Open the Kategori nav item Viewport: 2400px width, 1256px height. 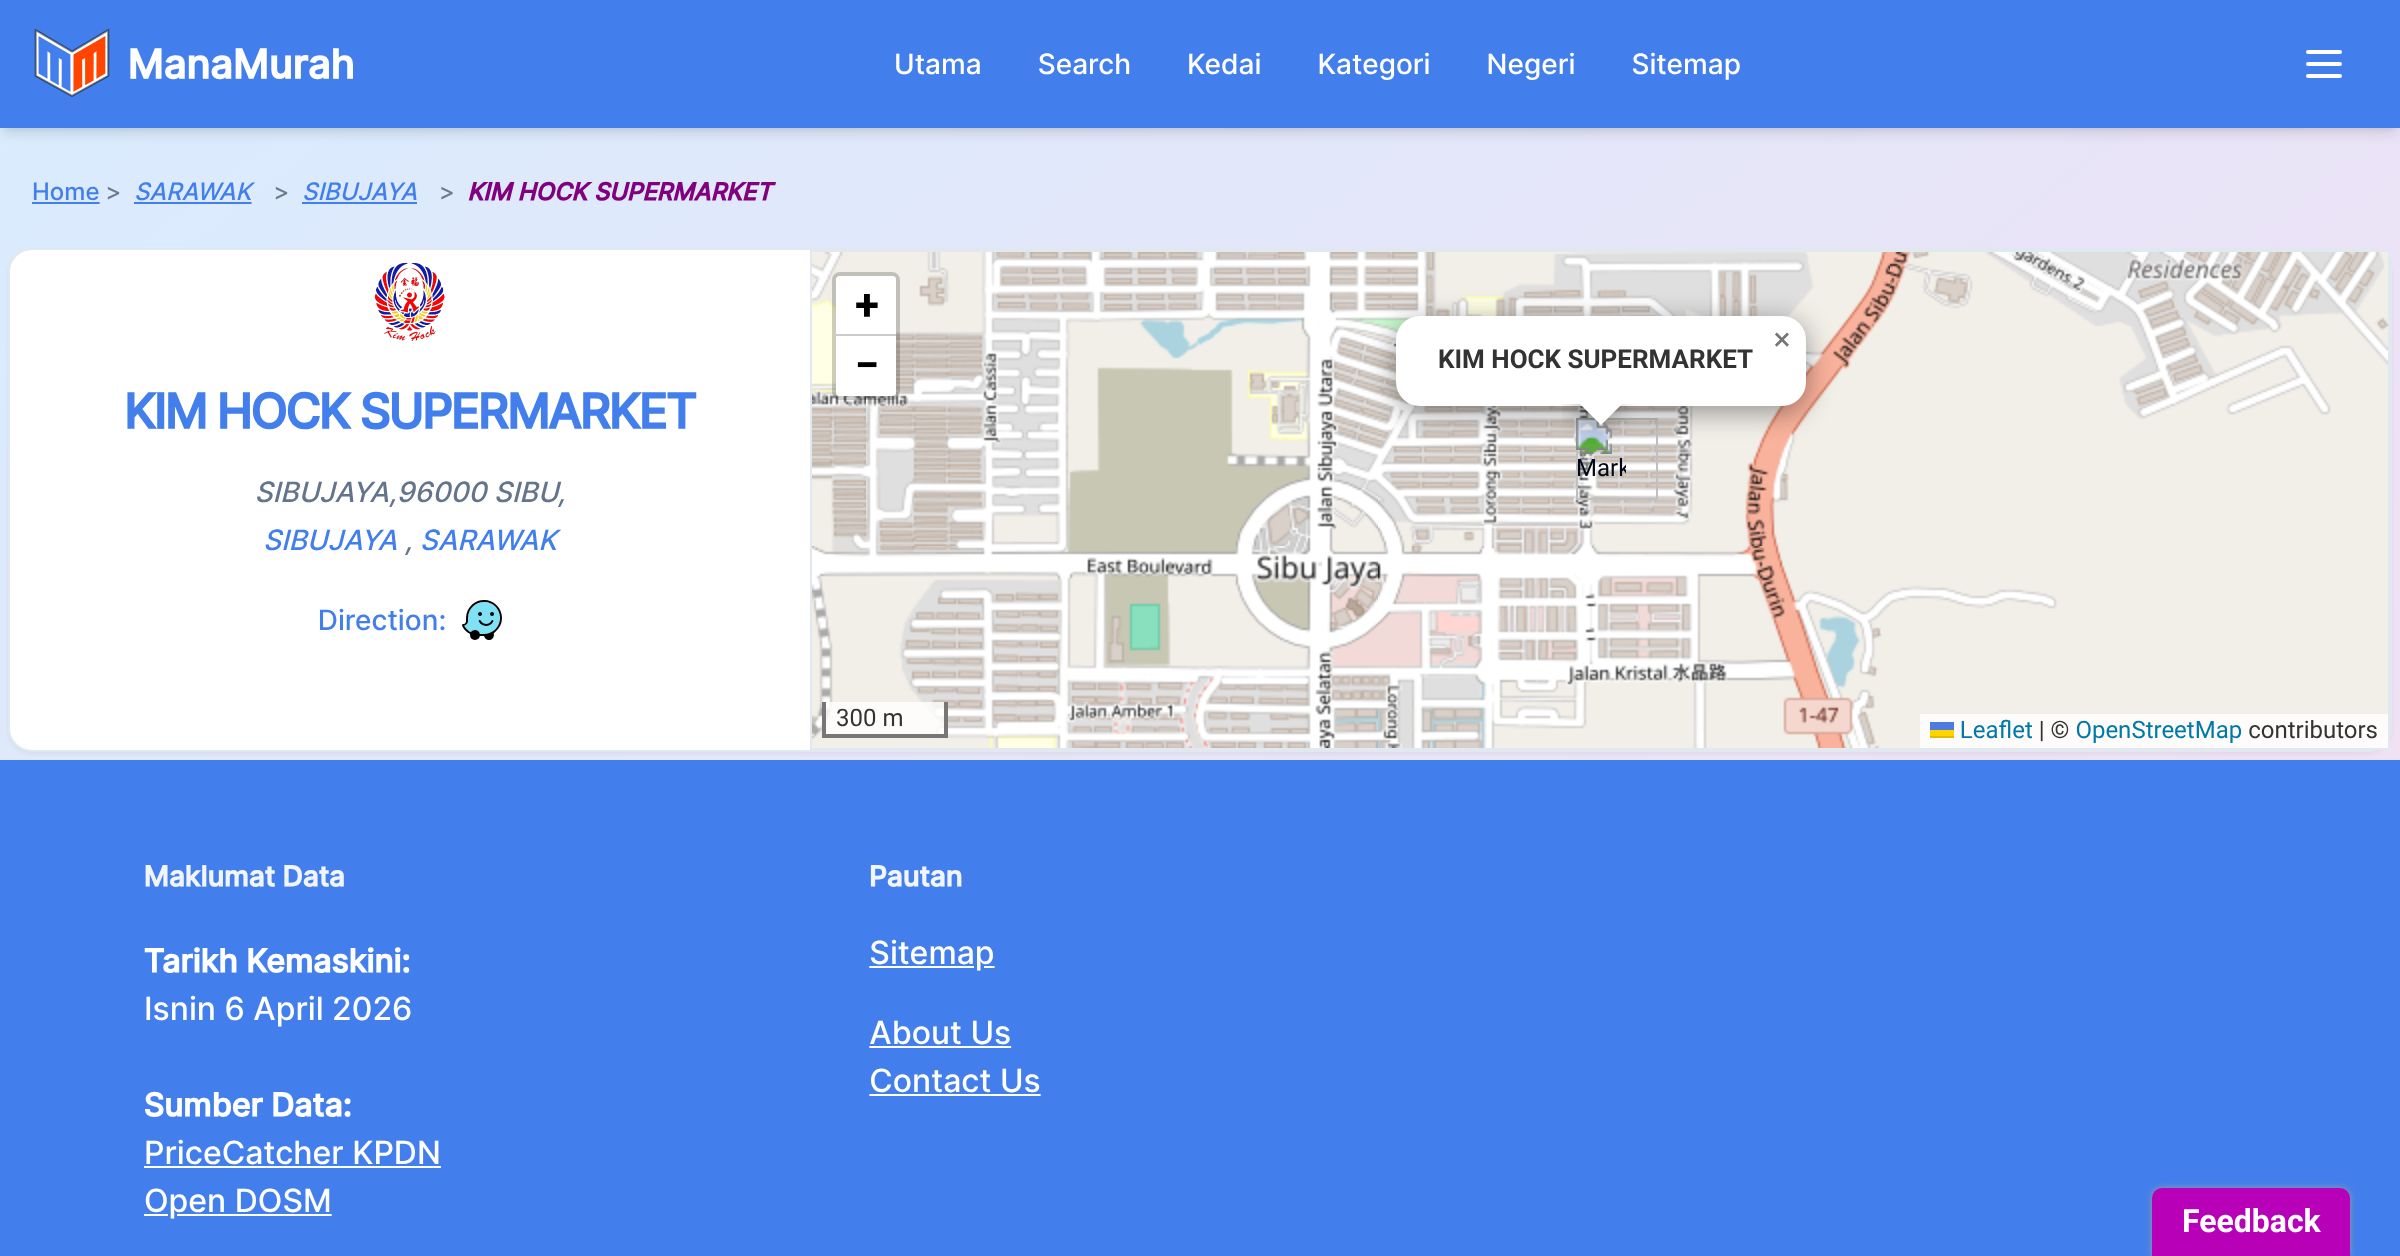tap(1373, 64)
